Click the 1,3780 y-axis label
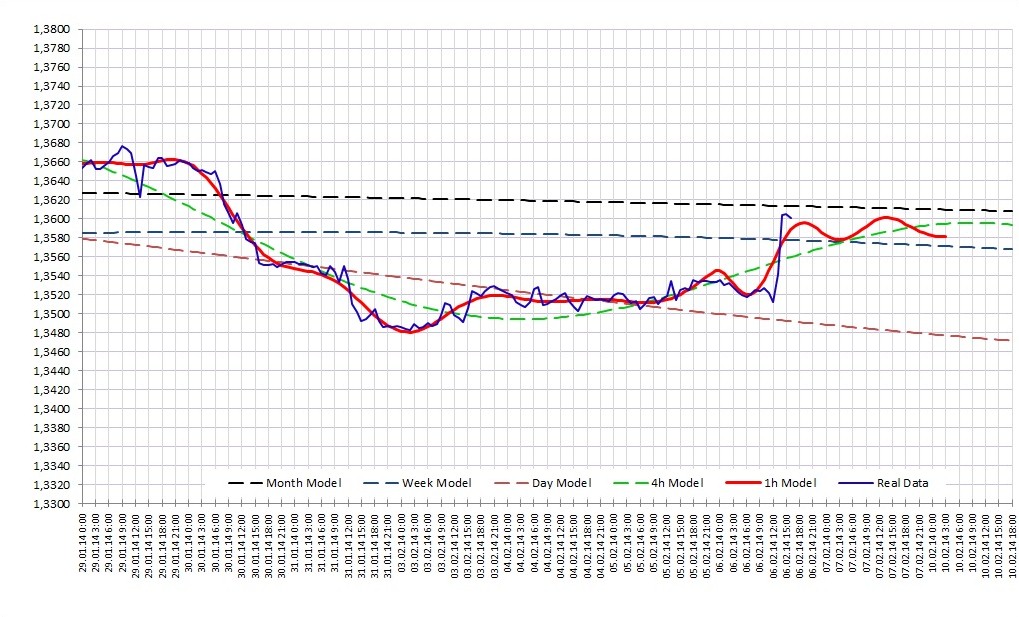The height and width of the screenshot is (617, 1019). [x=51, y=48]
